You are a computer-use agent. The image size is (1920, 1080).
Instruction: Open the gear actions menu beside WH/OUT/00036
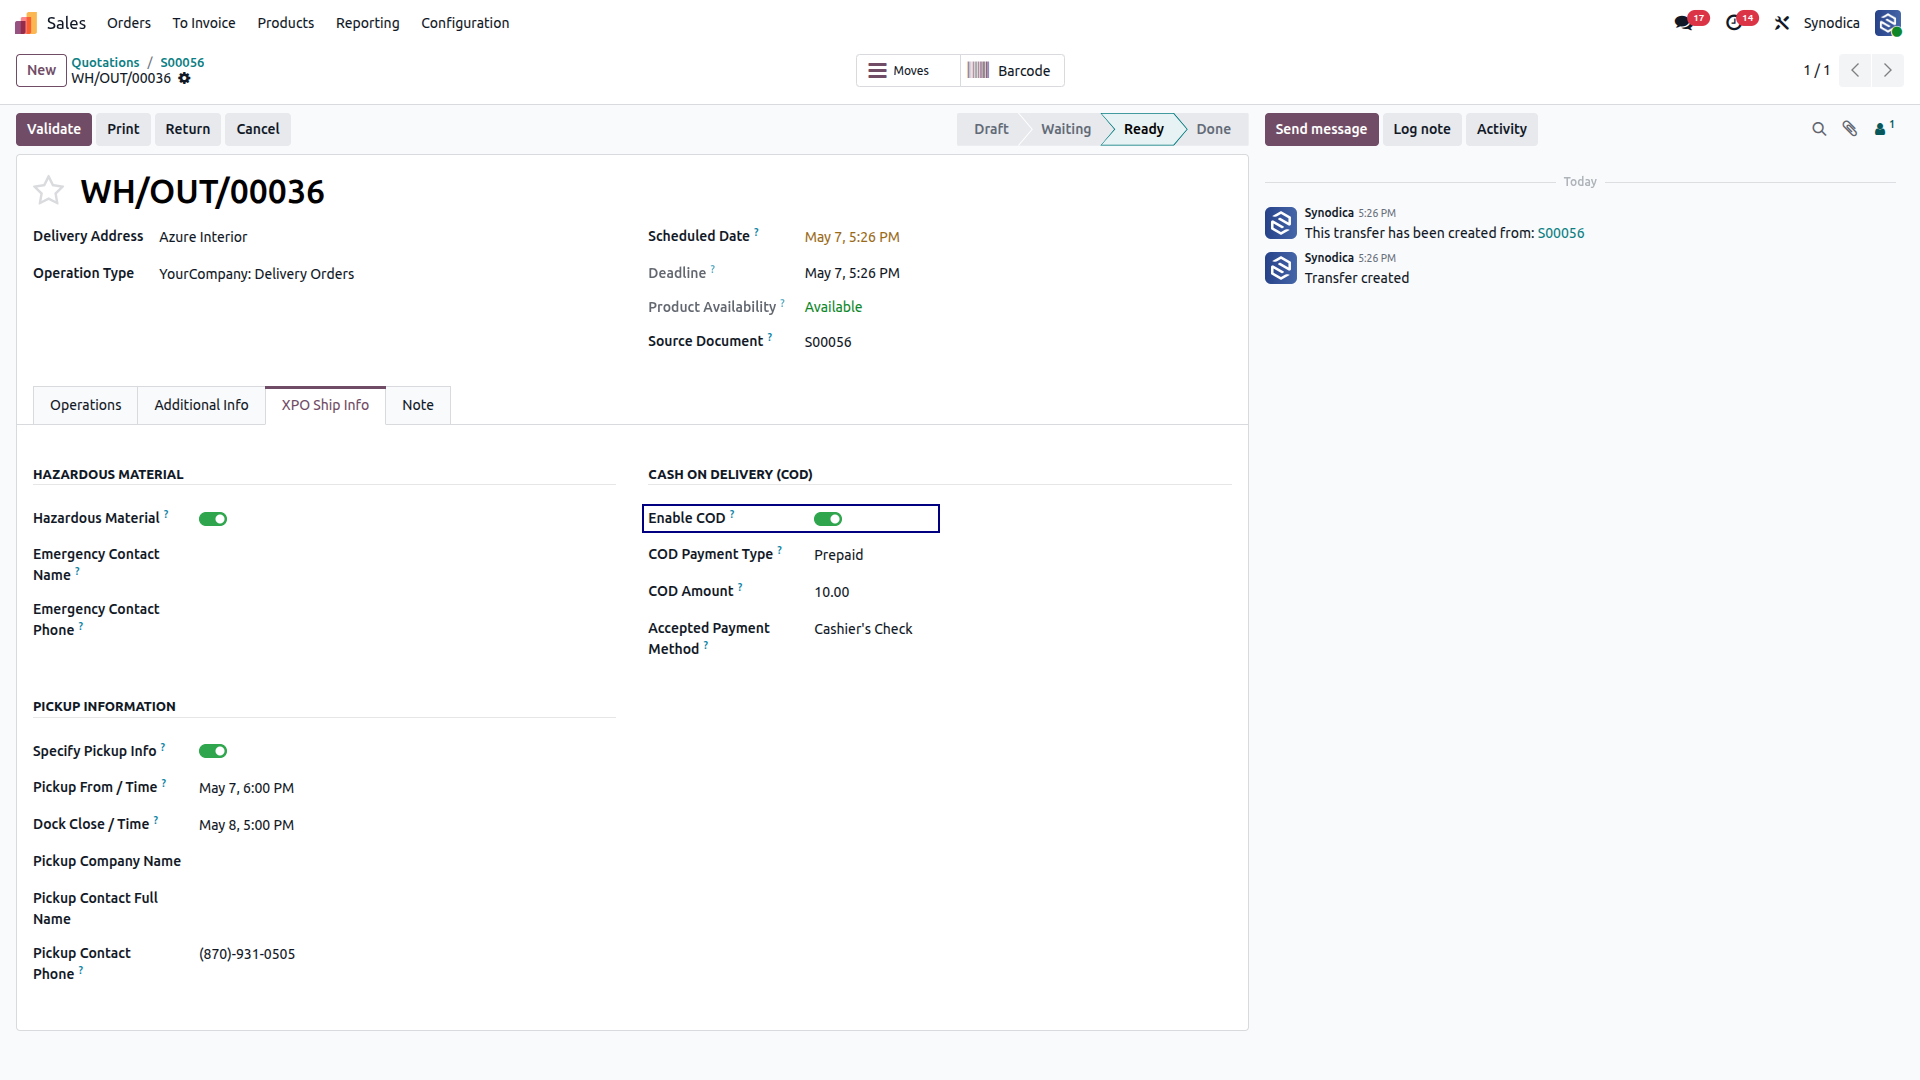pyautogui.click(x=184, y=78)
